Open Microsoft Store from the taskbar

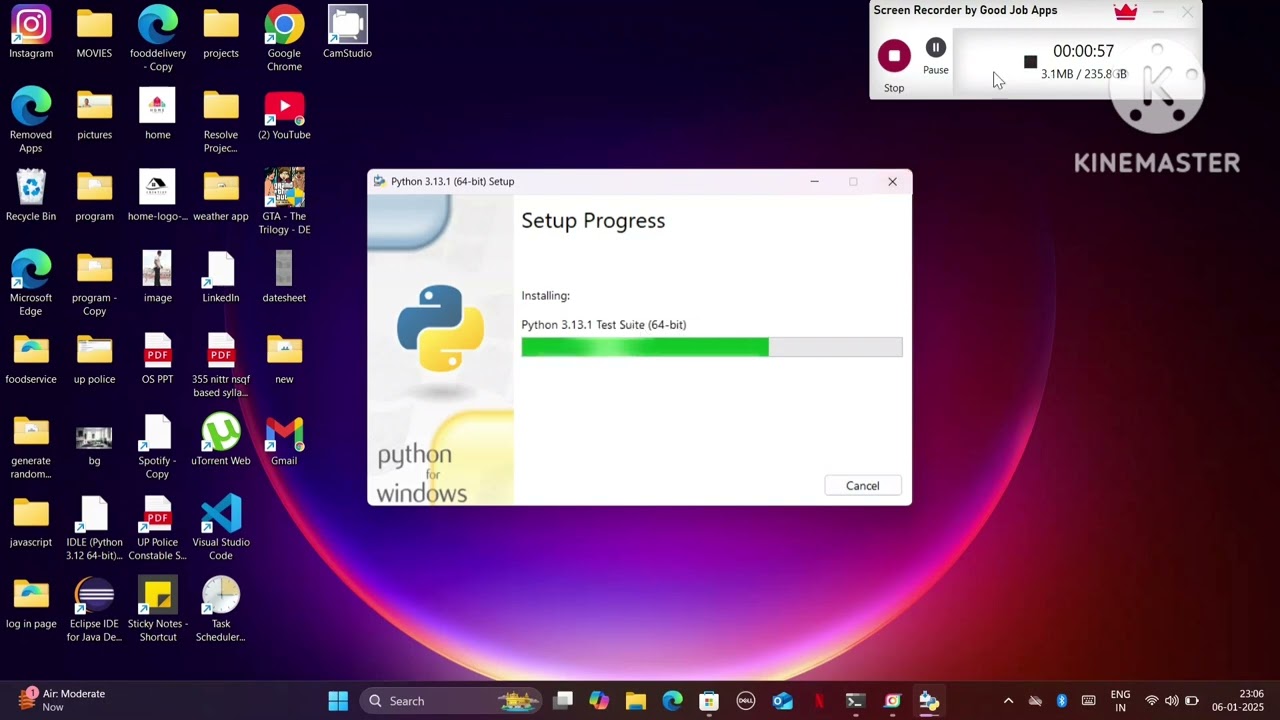point(709,701)
